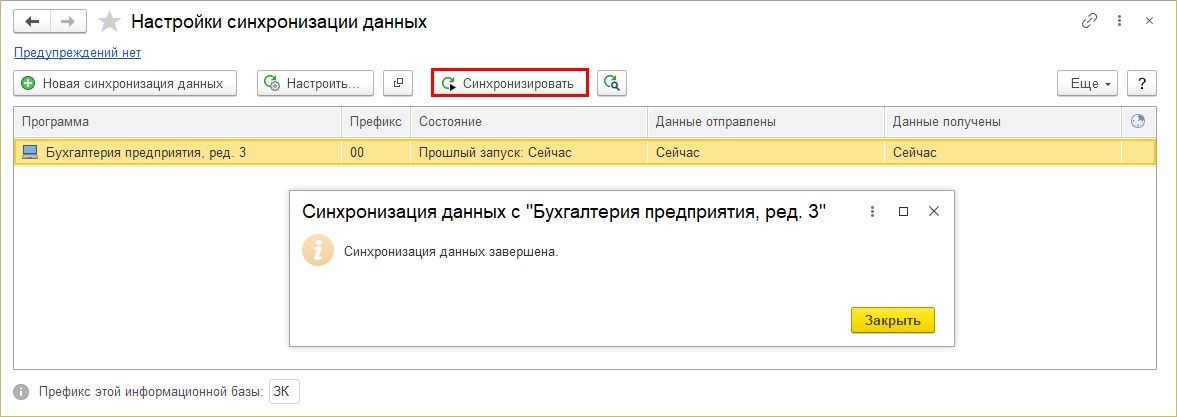Viewport: 1177px width, 417px height.
Task: Click the Настроить... button
Action: pyautogui.click(x=315, y=83)
